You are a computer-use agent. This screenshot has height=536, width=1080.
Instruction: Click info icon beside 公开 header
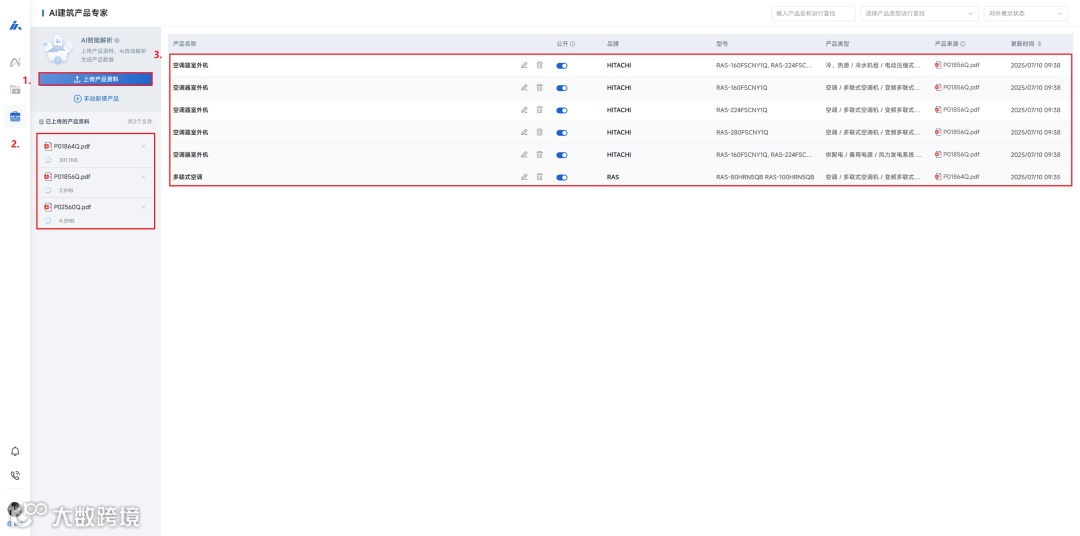coord(572,43)
